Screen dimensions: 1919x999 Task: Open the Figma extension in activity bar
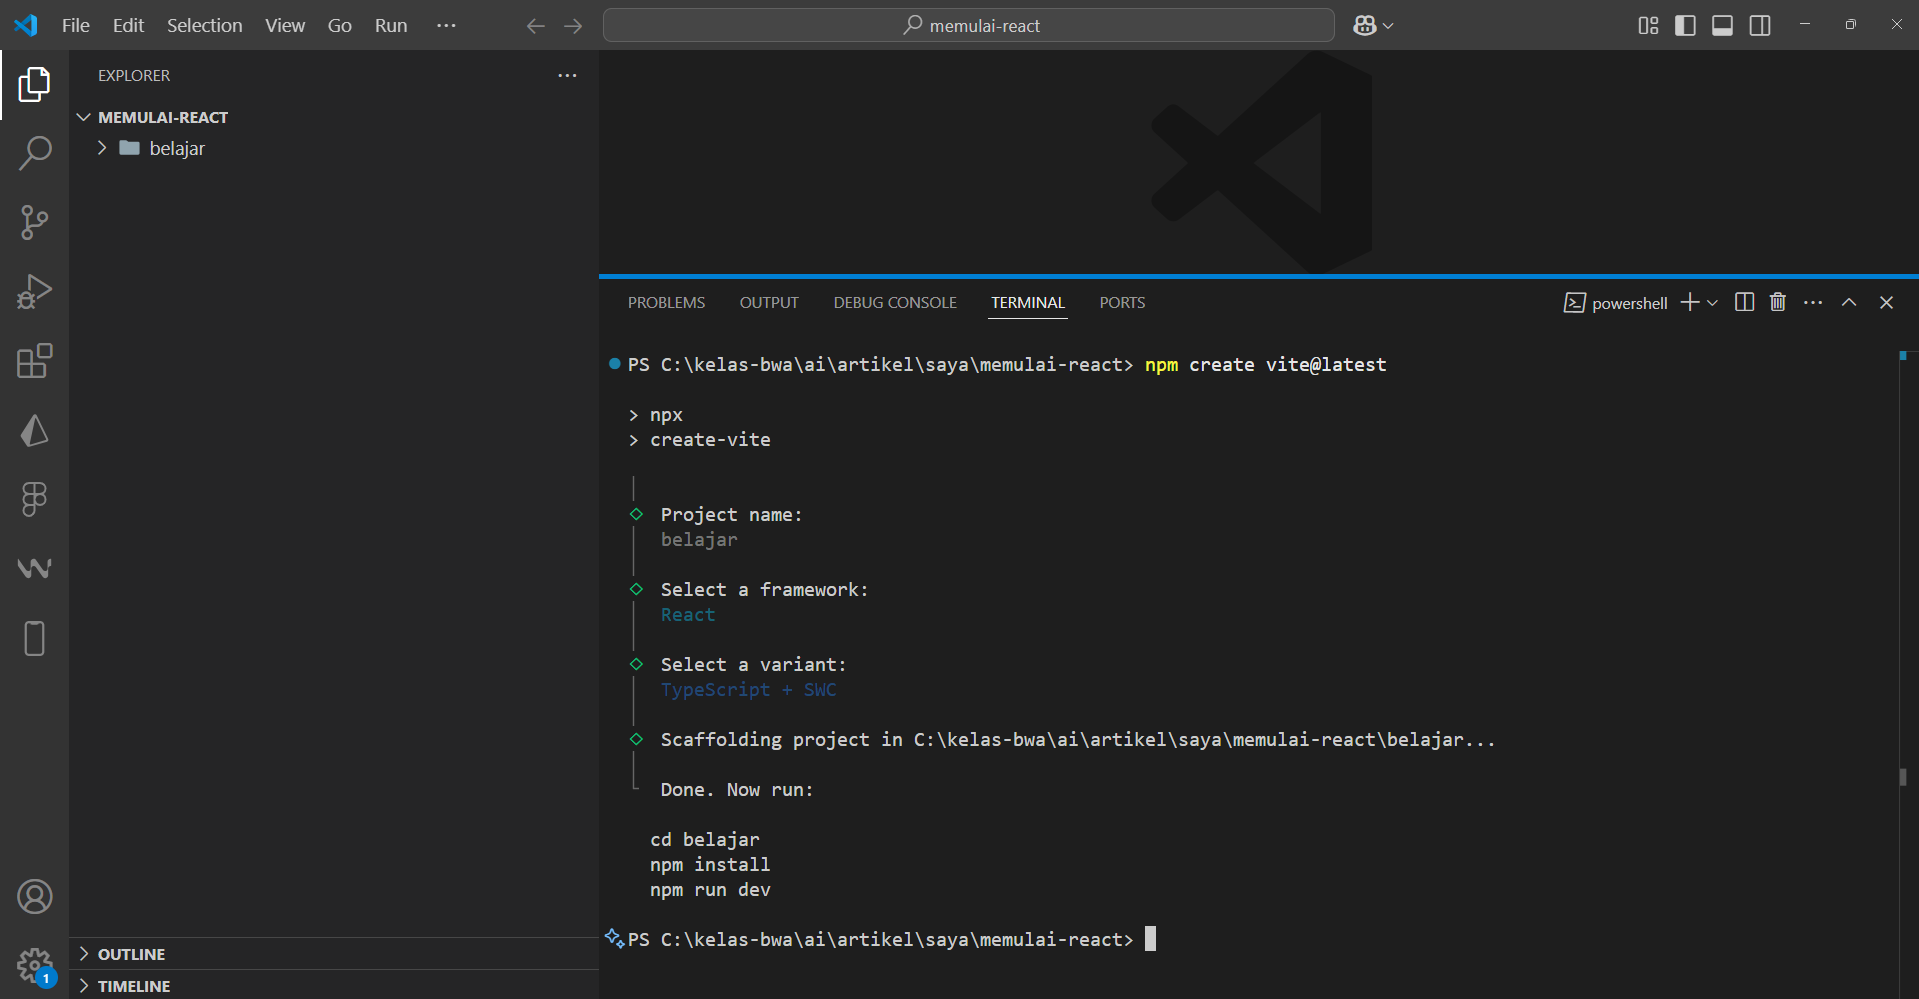pos(34,499)
